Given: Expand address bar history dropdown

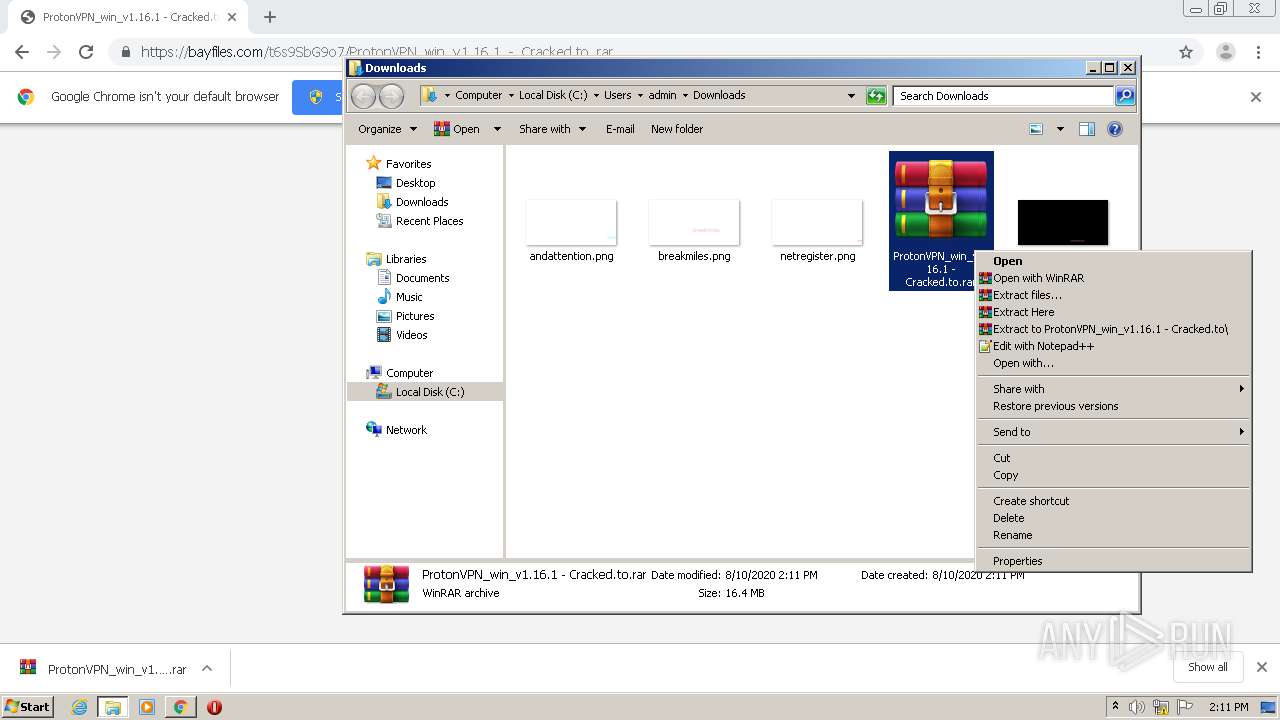Looking at the screenshot, I should 851,96.
